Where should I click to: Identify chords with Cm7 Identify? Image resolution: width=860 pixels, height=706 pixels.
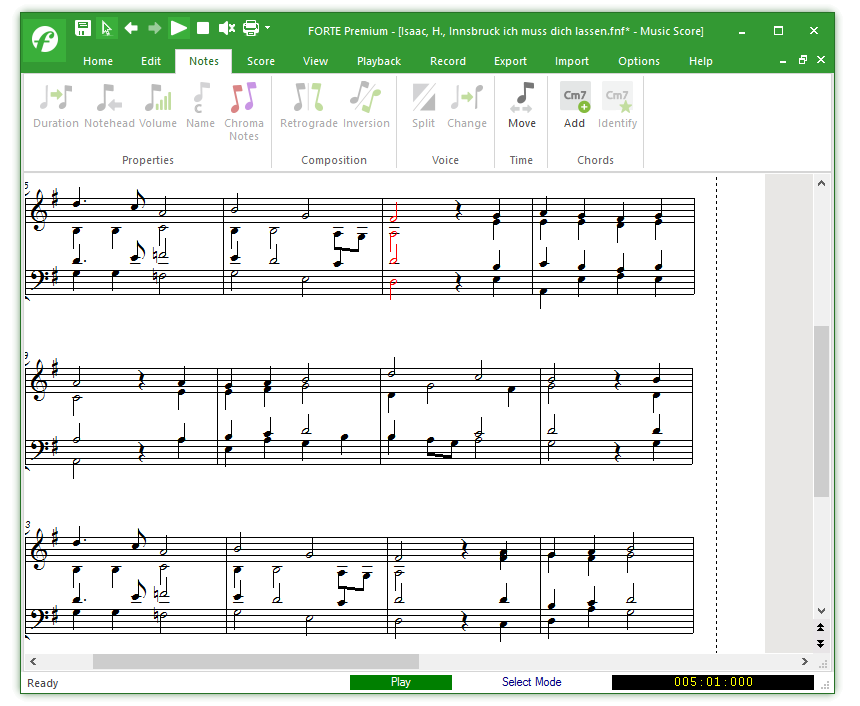[x=618, y=106]
